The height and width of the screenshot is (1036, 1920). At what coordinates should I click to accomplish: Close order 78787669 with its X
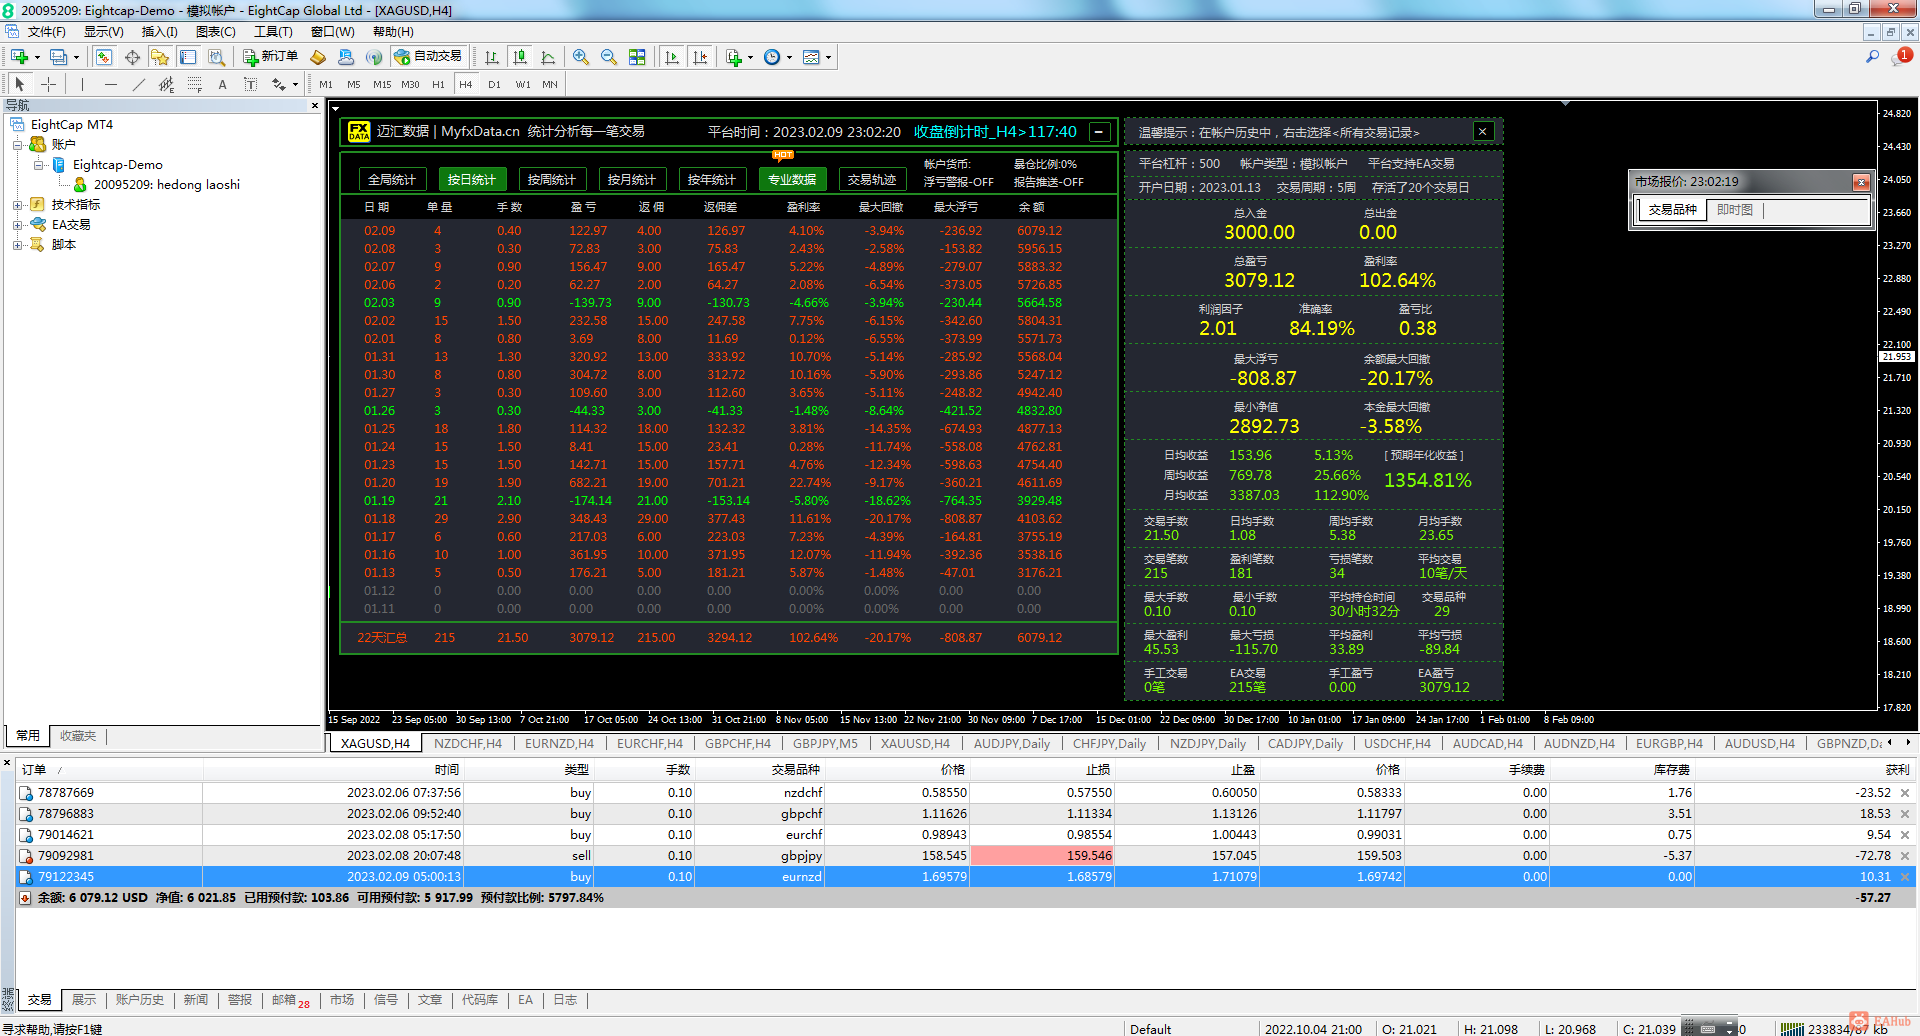click(x=1905, y=793)
